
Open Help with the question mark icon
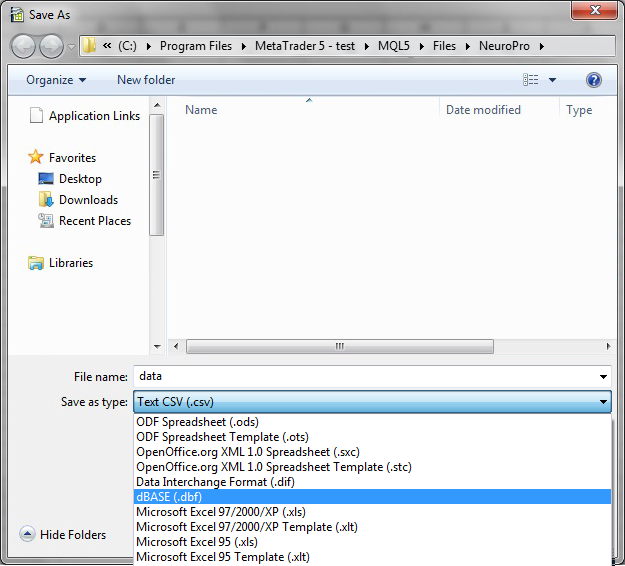tap(594, 80)
